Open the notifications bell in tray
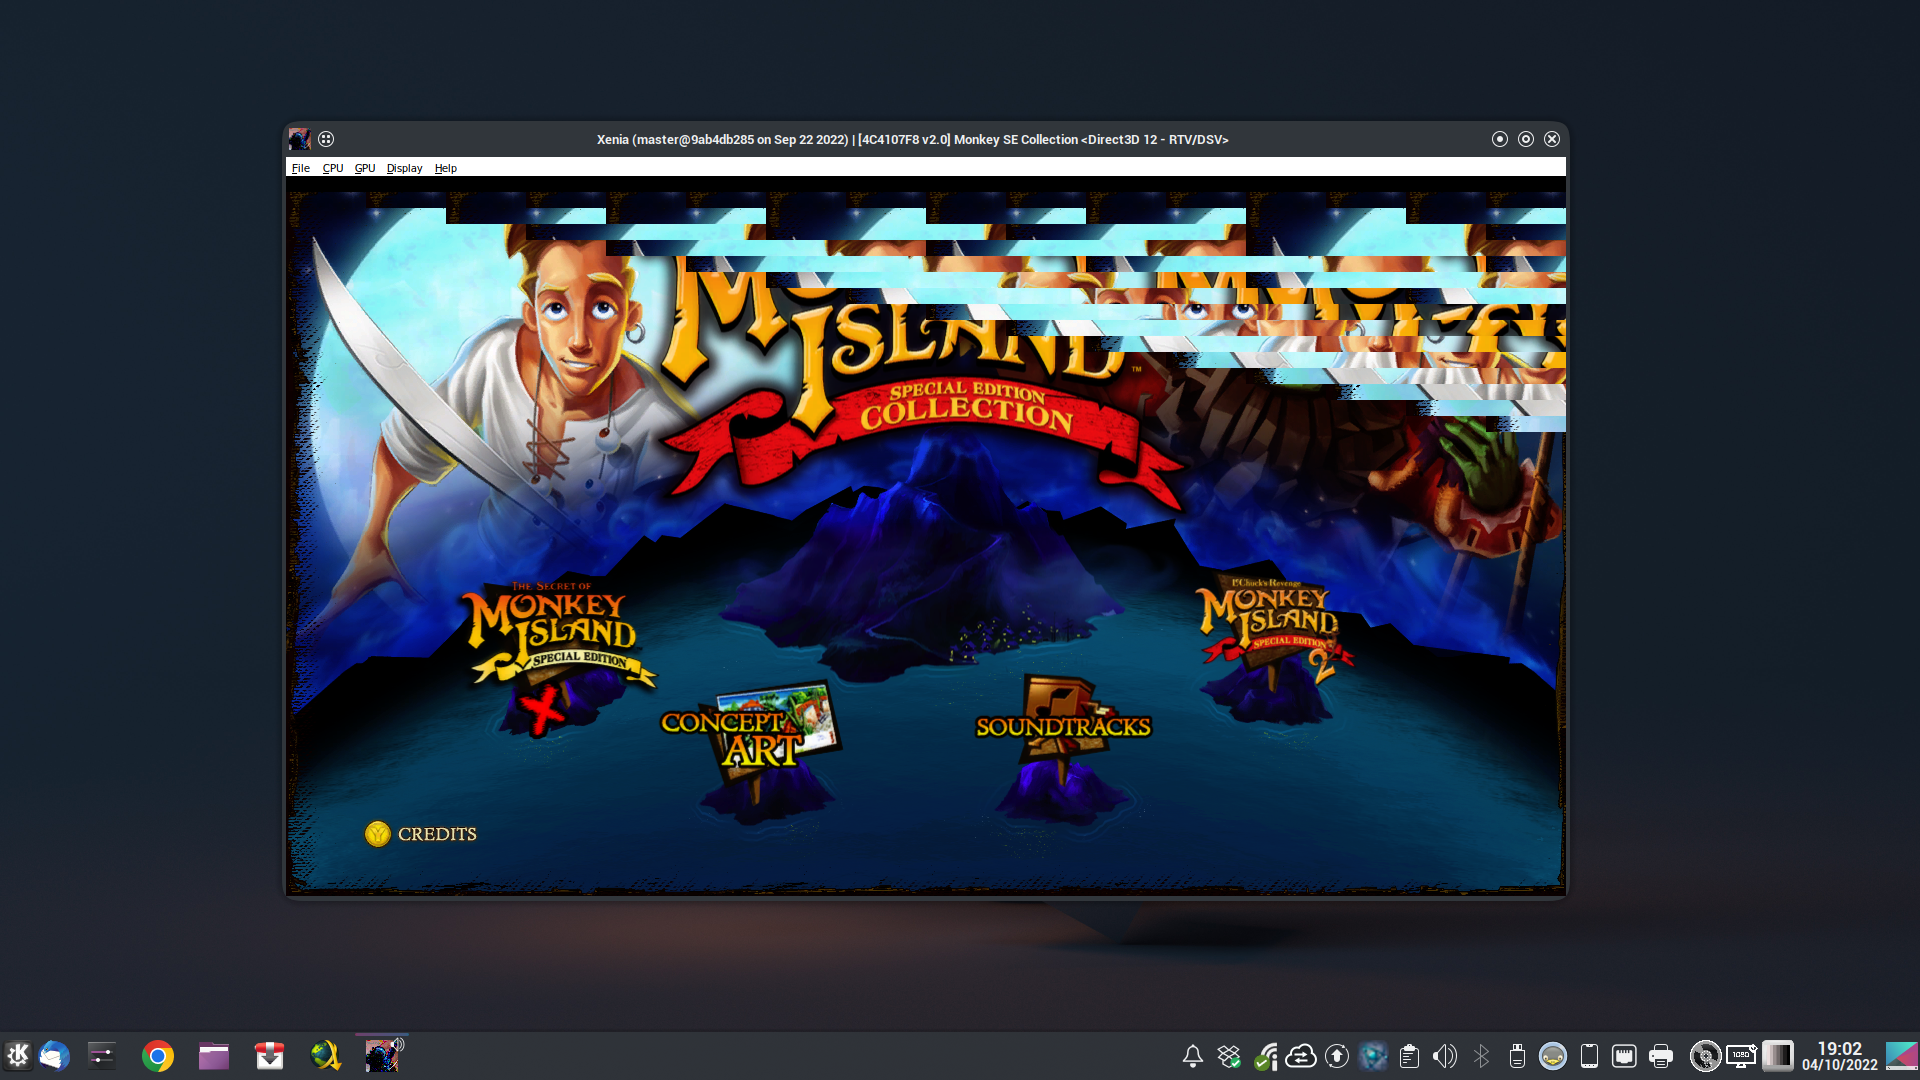Image resolution: width=1920 pixels, height=1080 pixels. (x=1192, y=1056)
